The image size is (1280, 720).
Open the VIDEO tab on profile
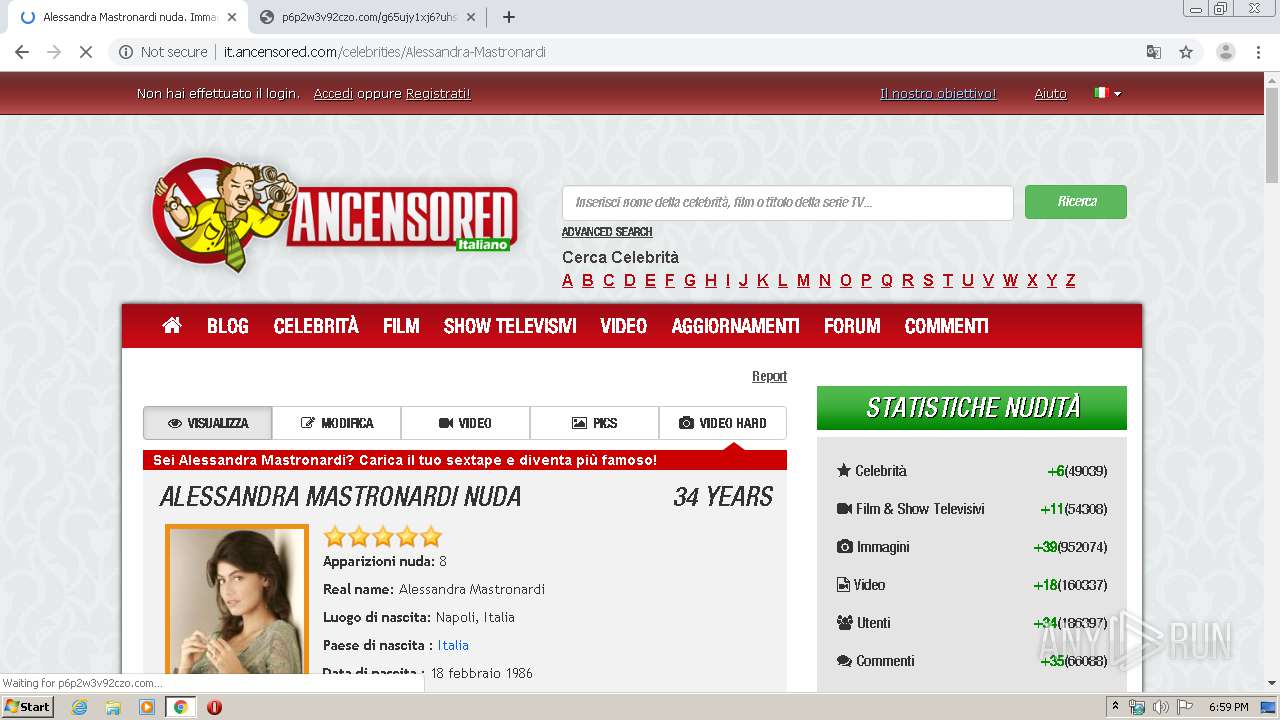pyautogui.click(x=466, y=423)
